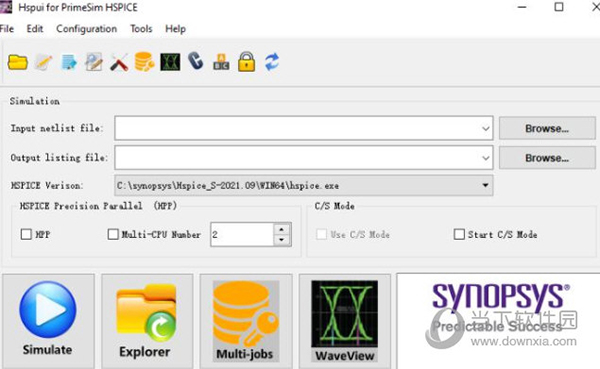Image resolution: width=600 pixels, height=369 pixels.
Task: Click the ABC blocks toolbar icon
Action: pos(221,62)
